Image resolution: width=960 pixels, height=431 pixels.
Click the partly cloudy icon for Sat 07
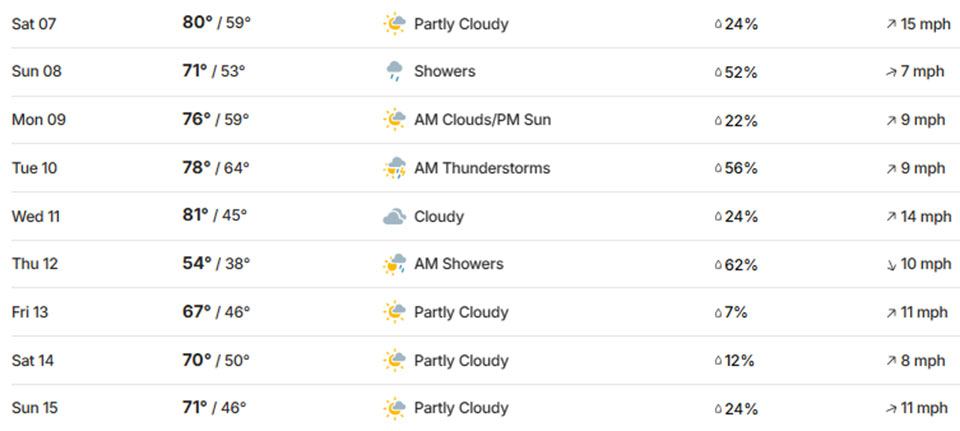click(x=394, y=24)
